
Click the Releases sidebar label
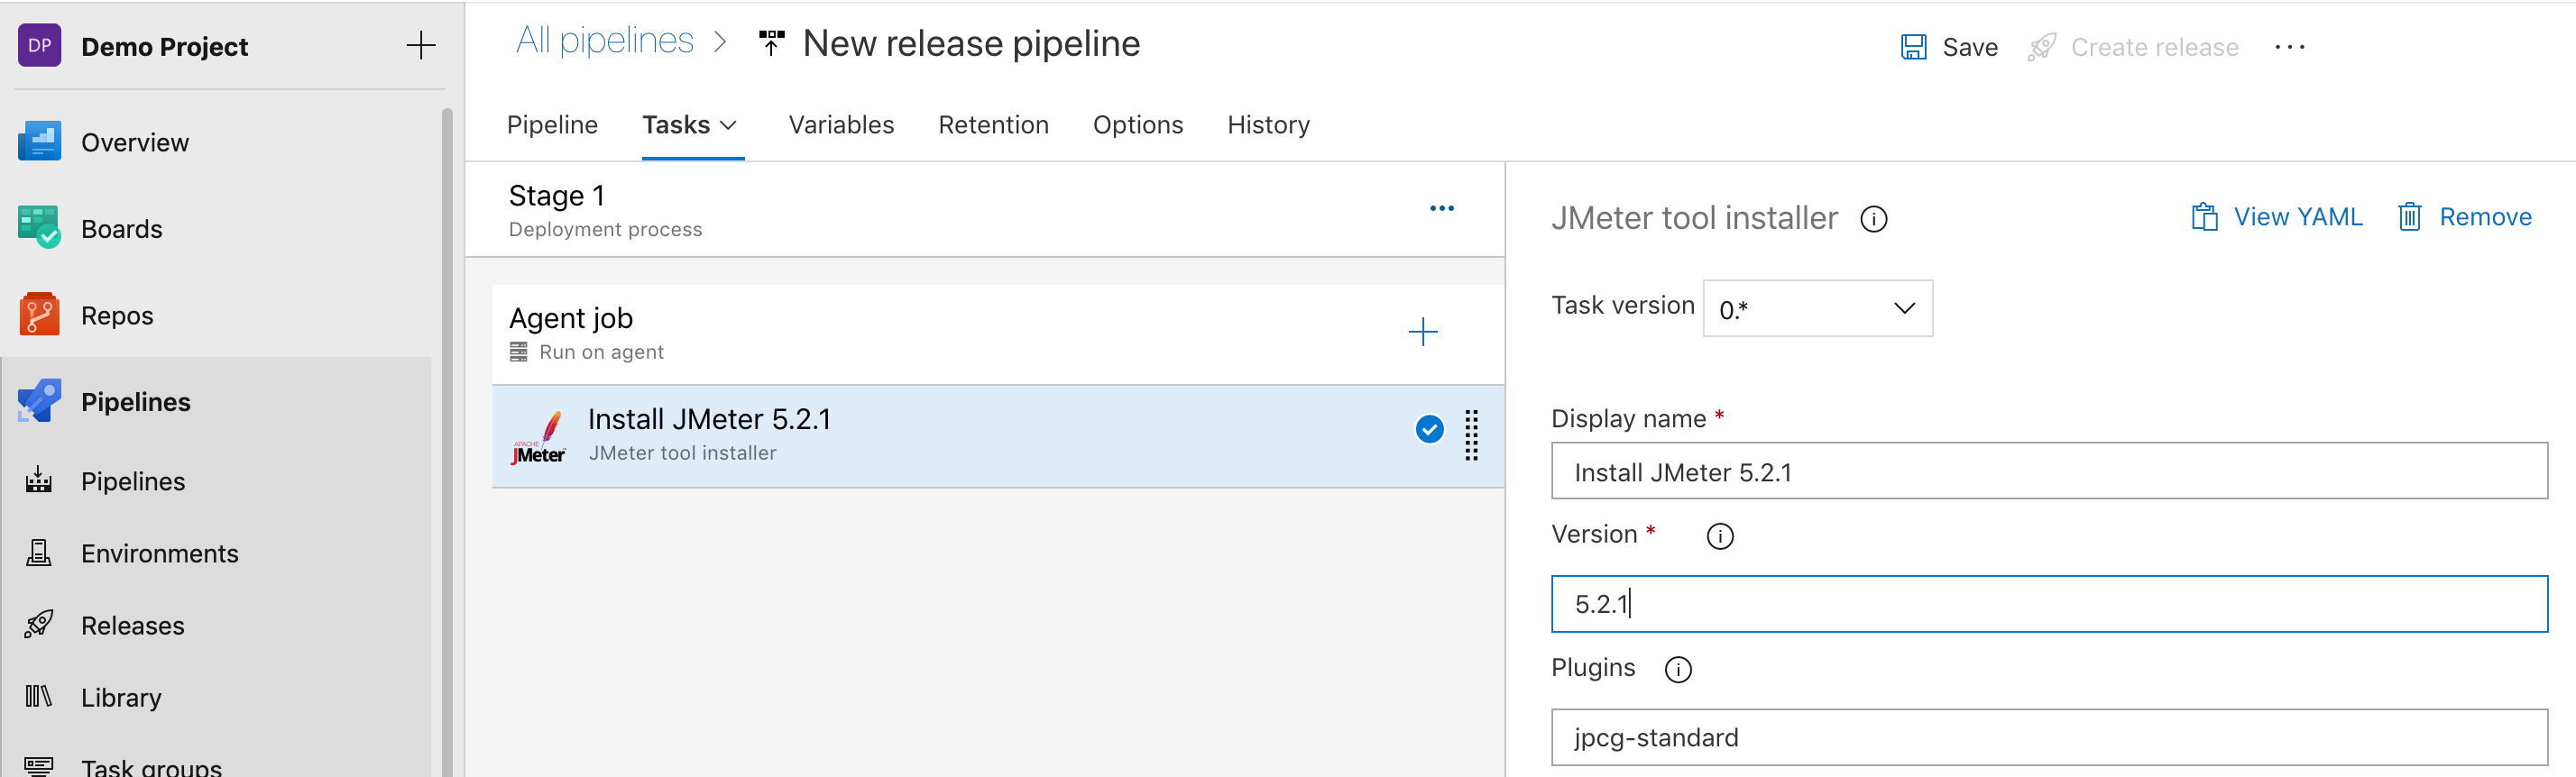[x=132, y=626]
